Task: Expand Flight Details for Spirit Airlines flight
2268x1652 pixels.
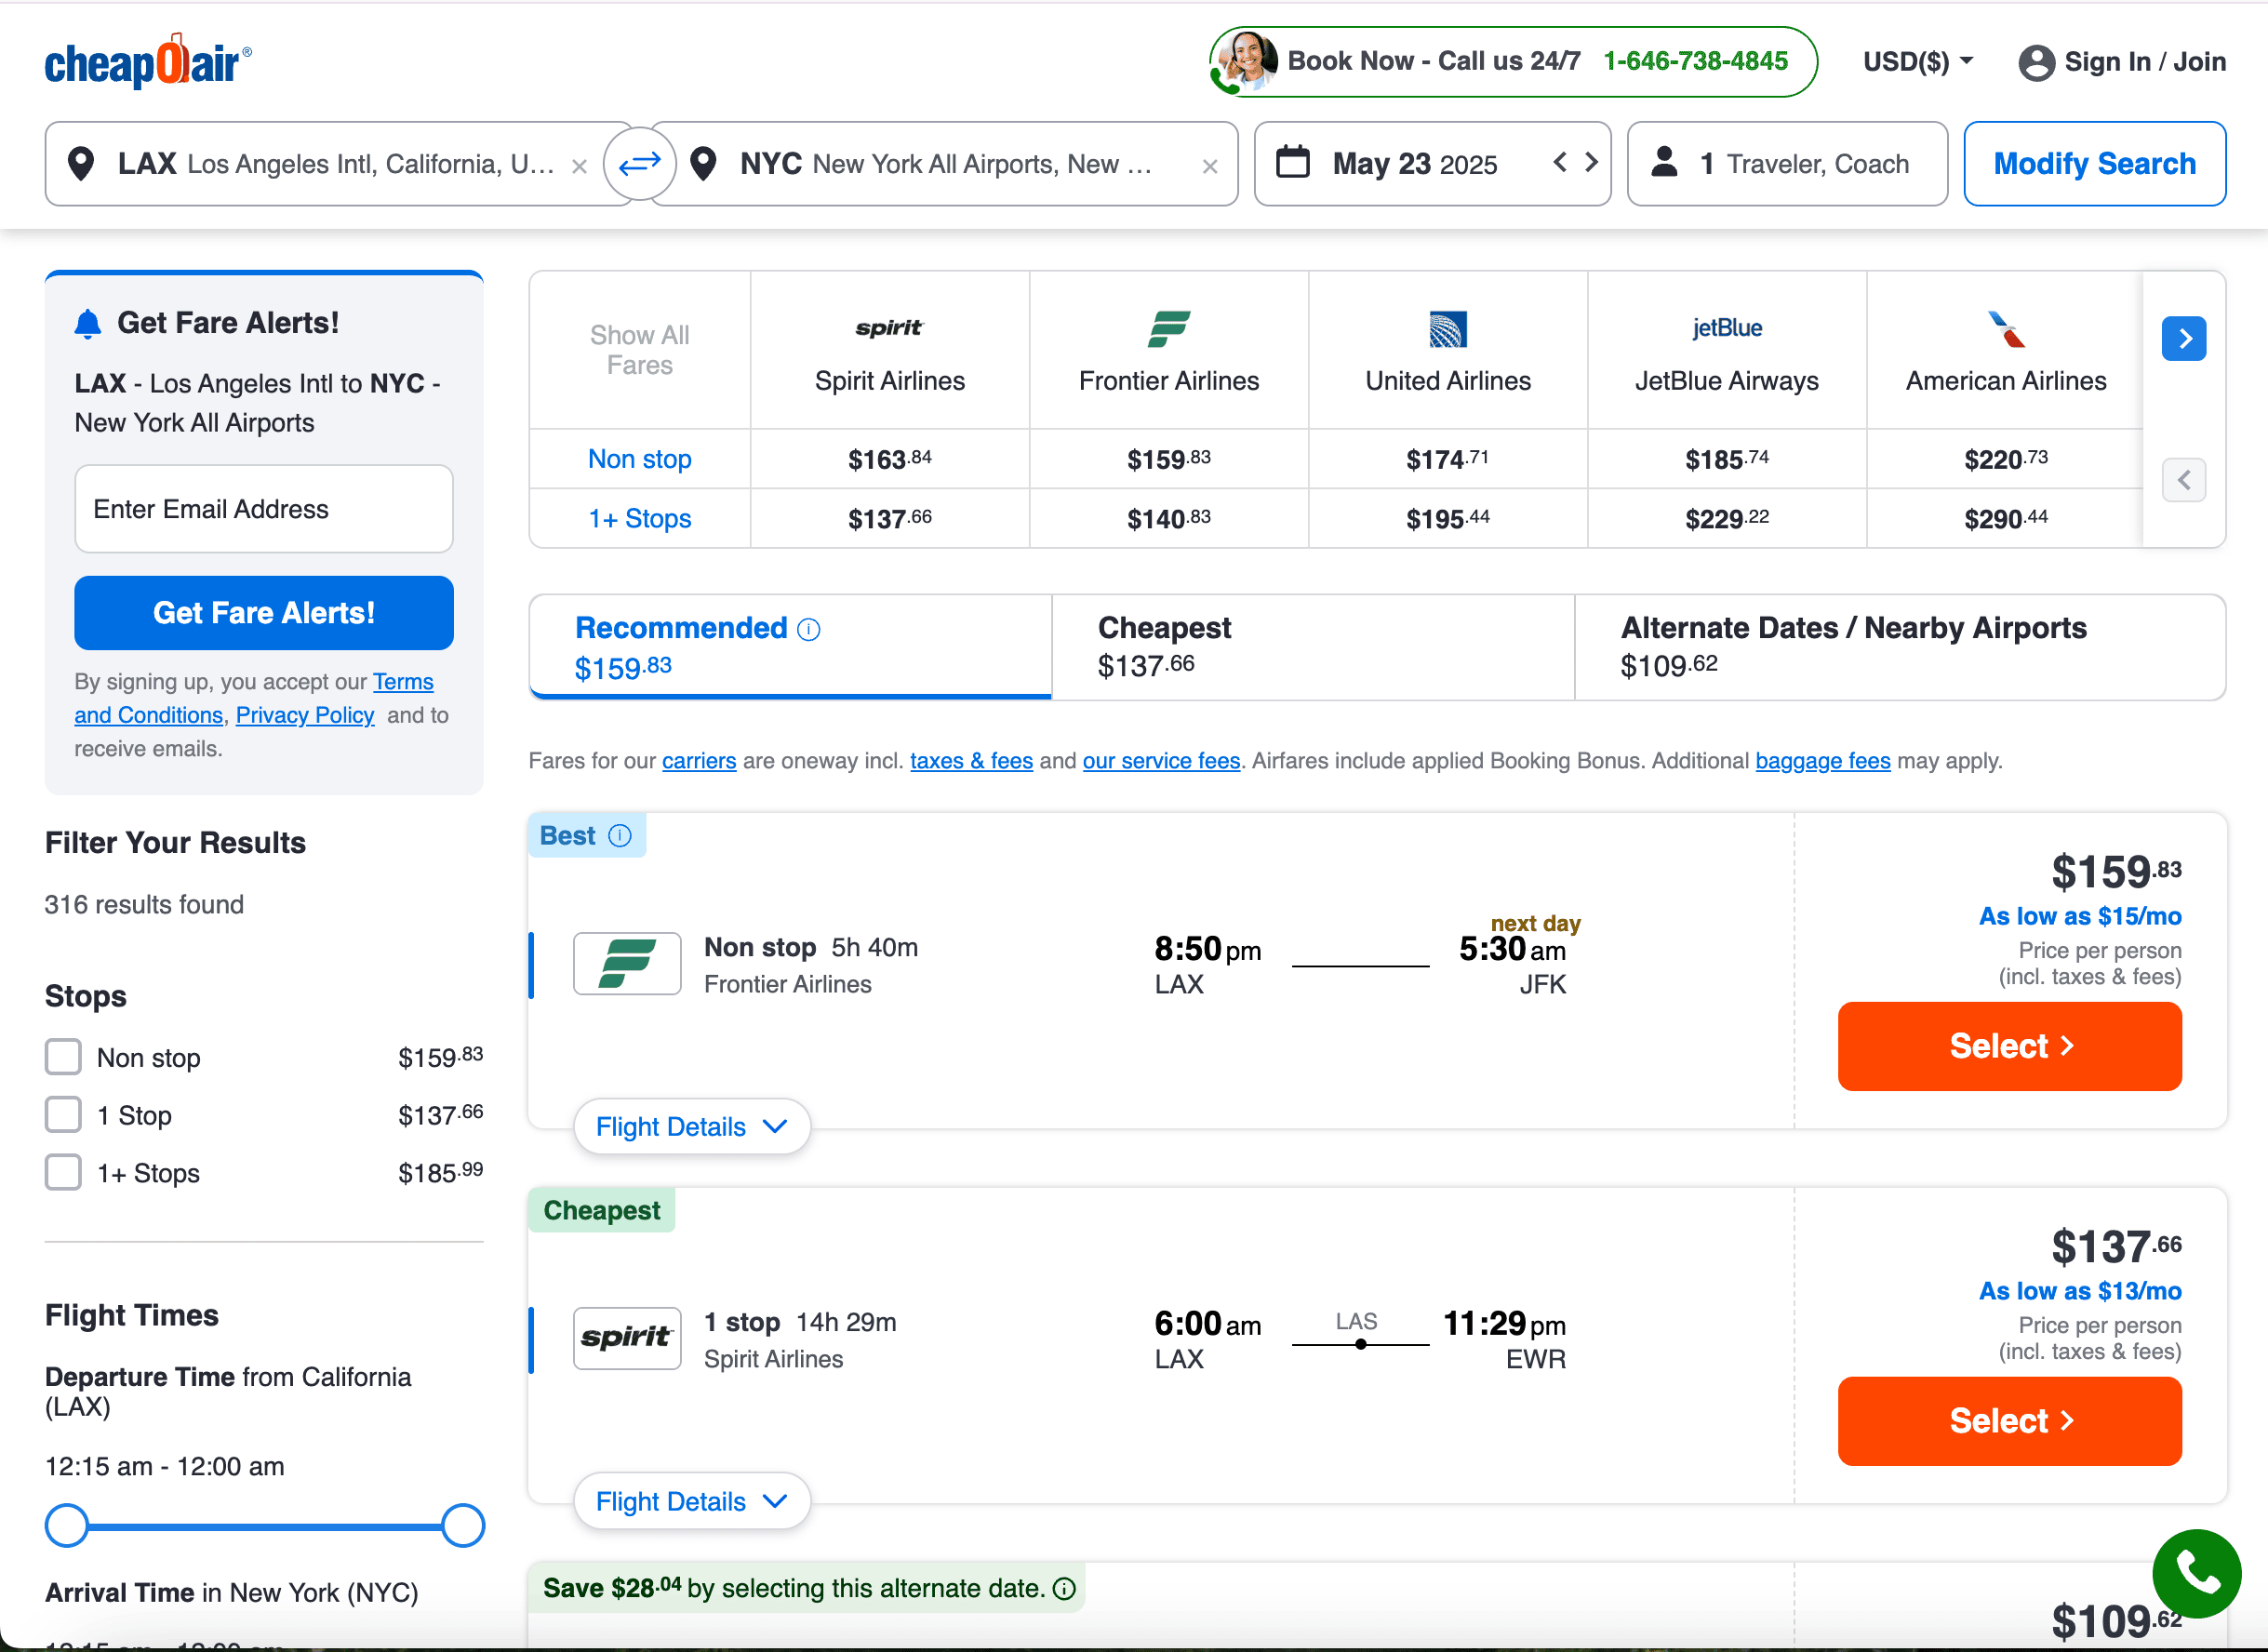Action: (x=691, y=1501)
